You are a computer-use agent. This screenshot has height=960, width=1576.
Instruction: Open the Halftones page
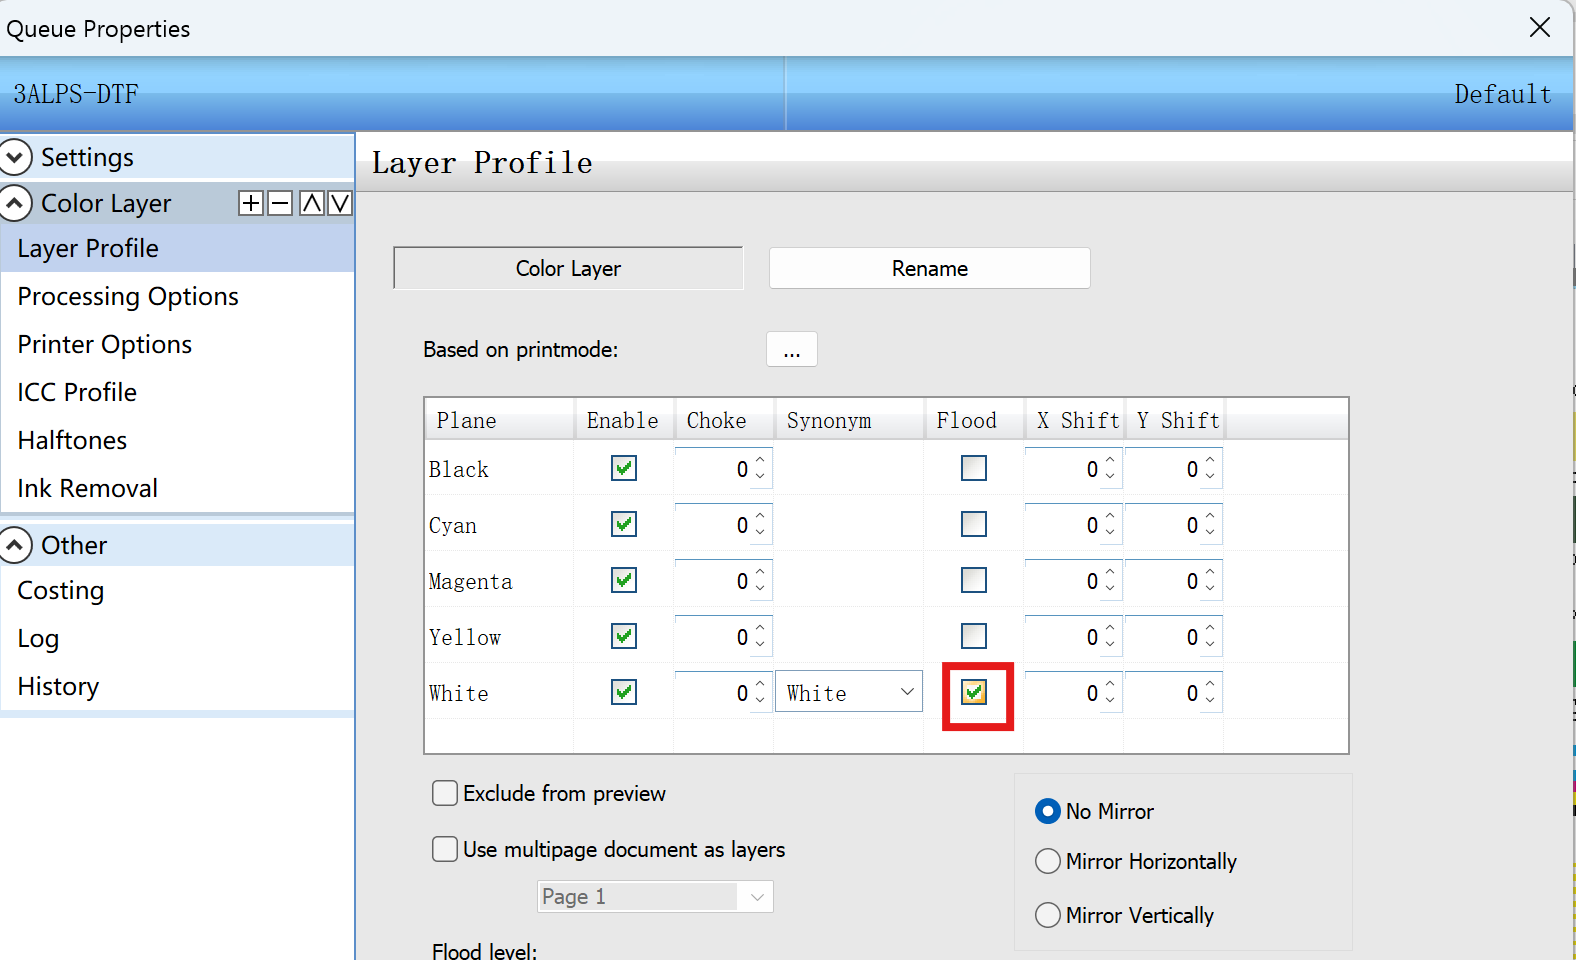click(72, 440)
